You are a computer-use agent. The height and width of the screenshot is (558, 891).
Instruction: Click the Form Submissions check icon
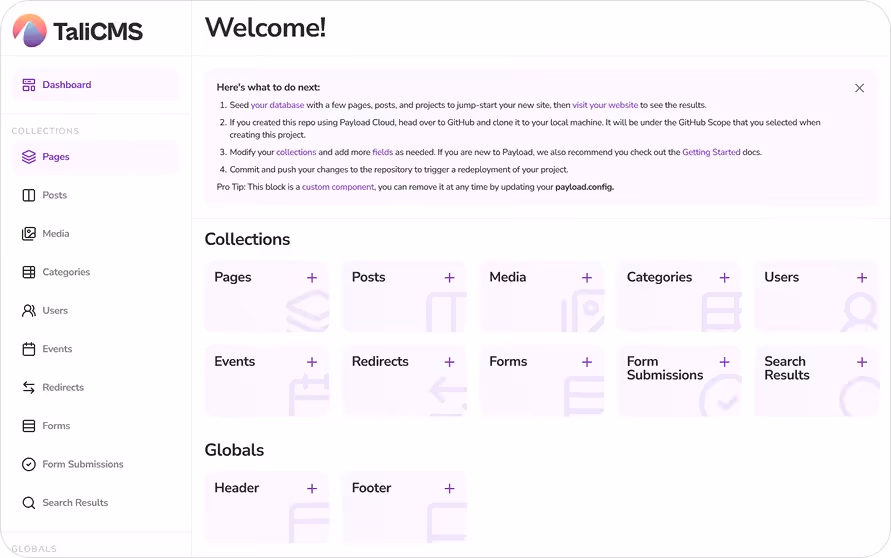pyautogui.click(x=28, y=464)
